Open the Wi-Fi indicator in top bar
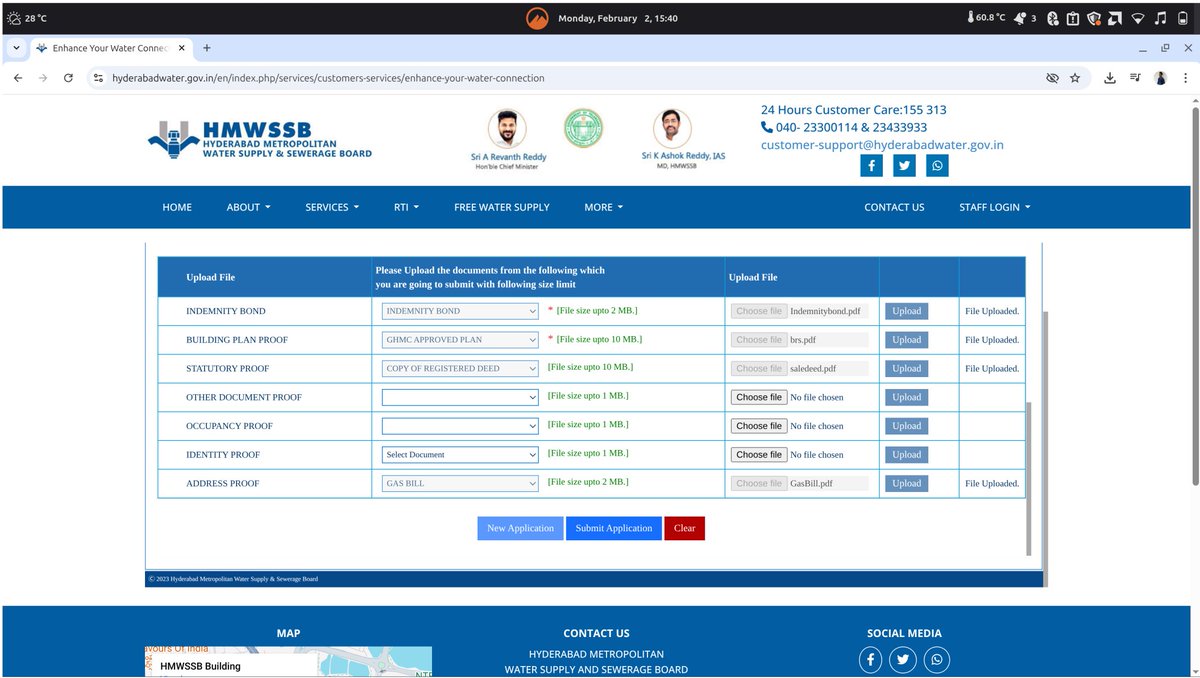Image resolution: width=1200 pixels, height=678 pixels. pyautogui.click(x=1138, y=18)
